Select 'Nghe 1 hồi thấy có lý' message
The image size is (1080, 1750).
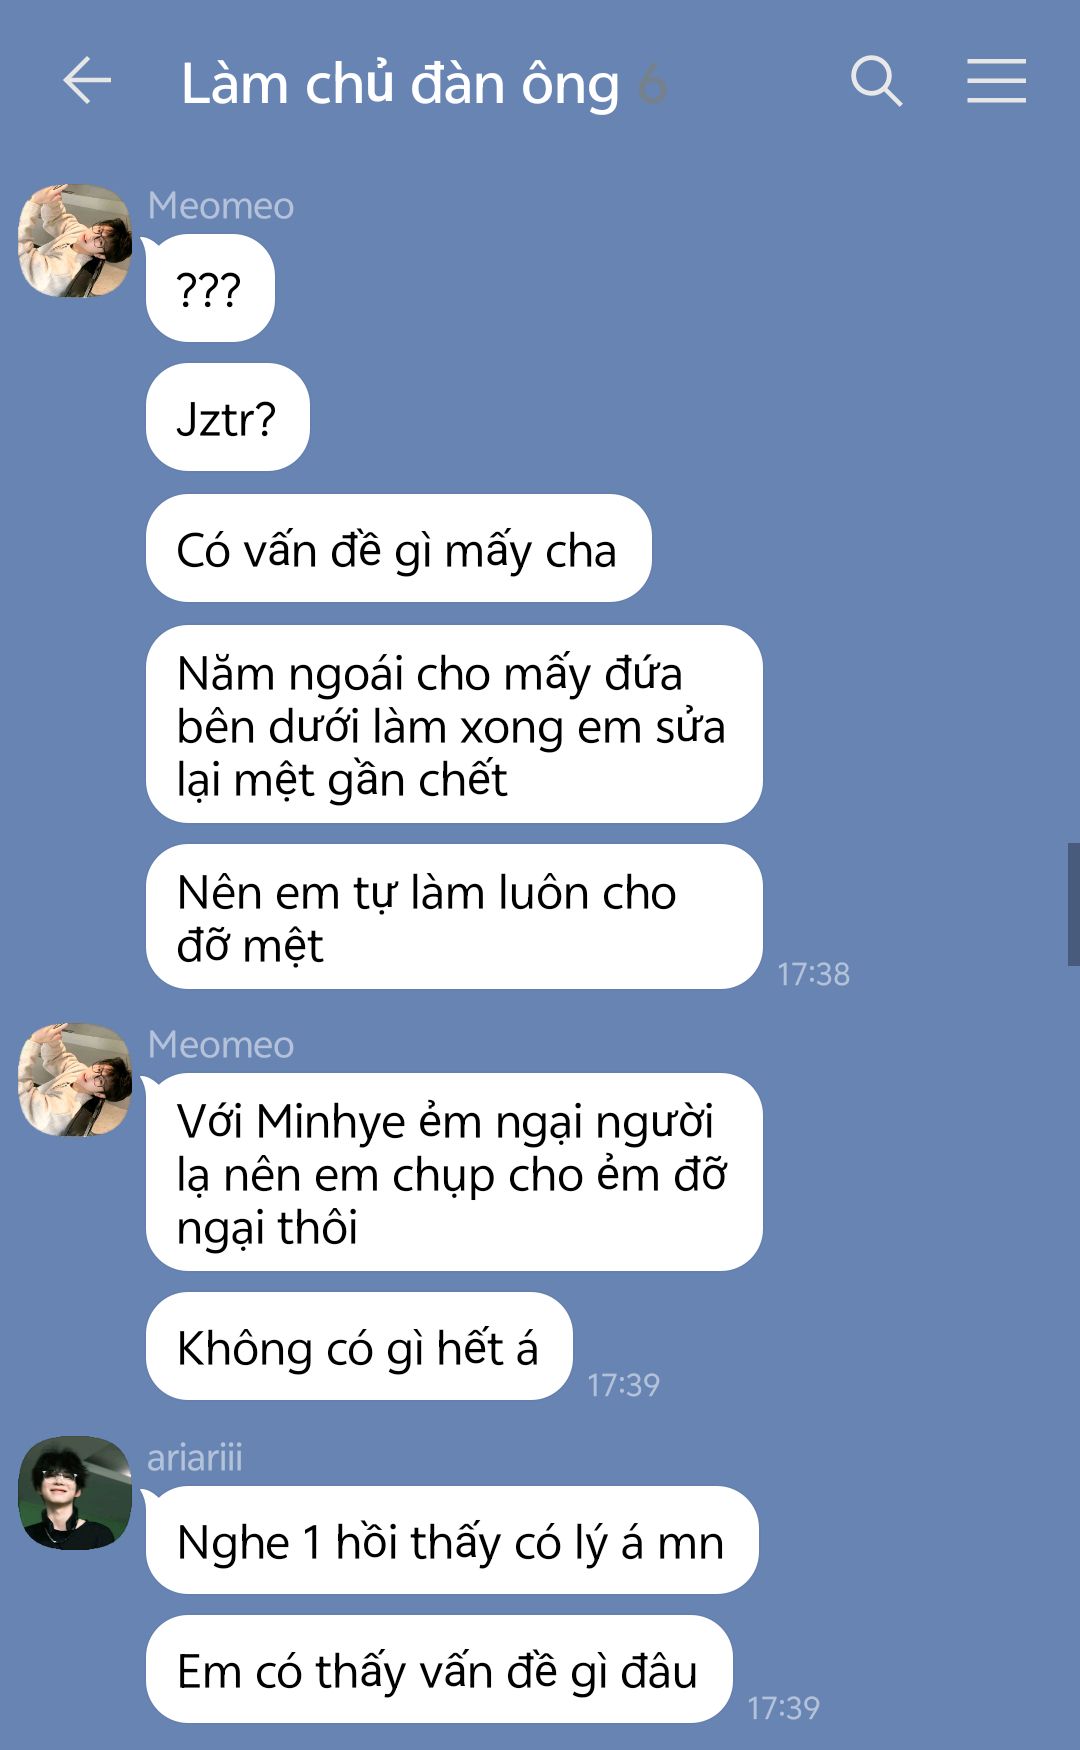tap(452, 1540)
